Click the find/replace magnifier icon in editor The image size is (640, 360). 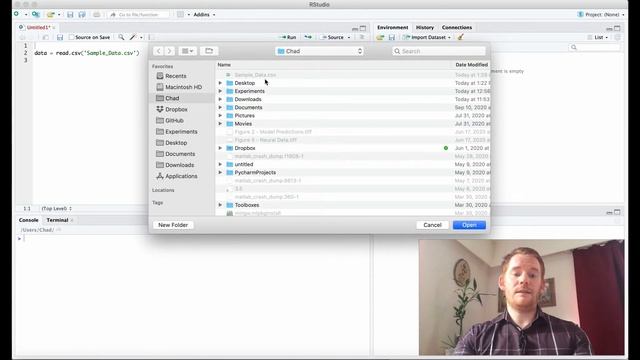[121, 37]
